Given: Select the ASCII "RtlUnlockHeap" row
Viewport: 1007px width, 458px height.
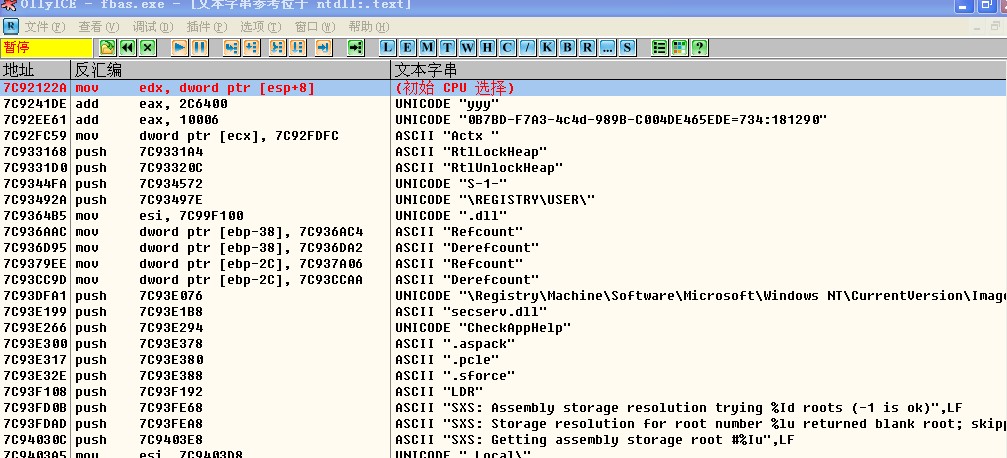Looking at the screenshot, I should [503, 168].
